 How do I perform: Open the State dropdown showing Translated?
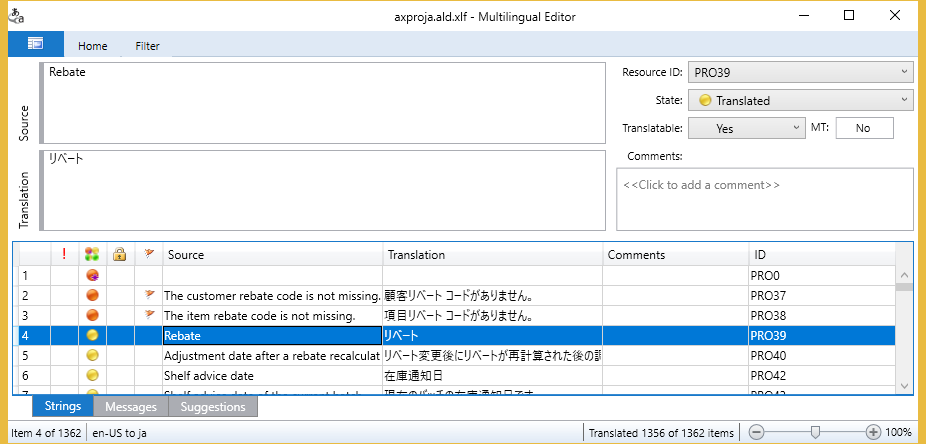coord(904,100)
